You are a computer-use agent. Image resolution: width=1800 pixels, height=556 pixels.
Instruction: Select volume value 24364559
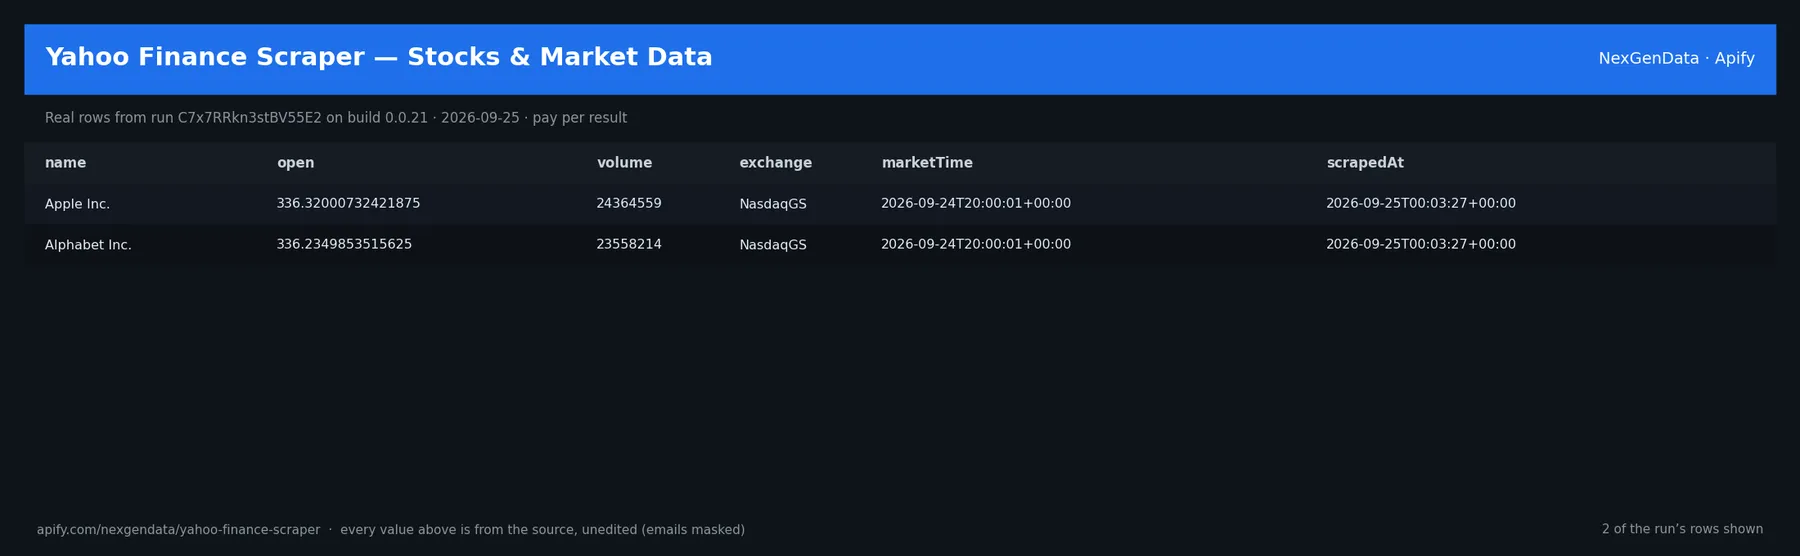(x=629, y=204)
